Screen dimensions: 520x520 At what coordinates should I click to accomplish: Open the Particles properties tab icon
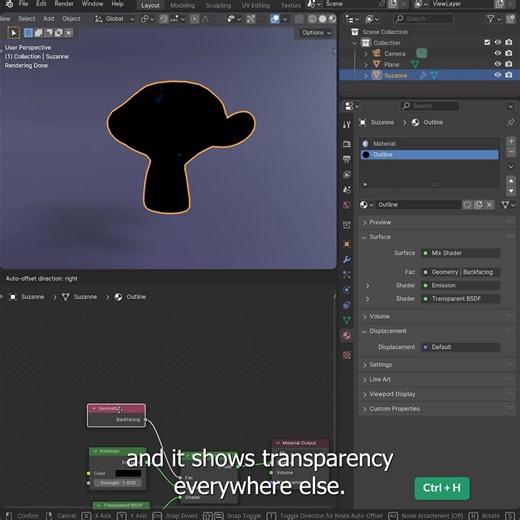[x=347, y=274]
